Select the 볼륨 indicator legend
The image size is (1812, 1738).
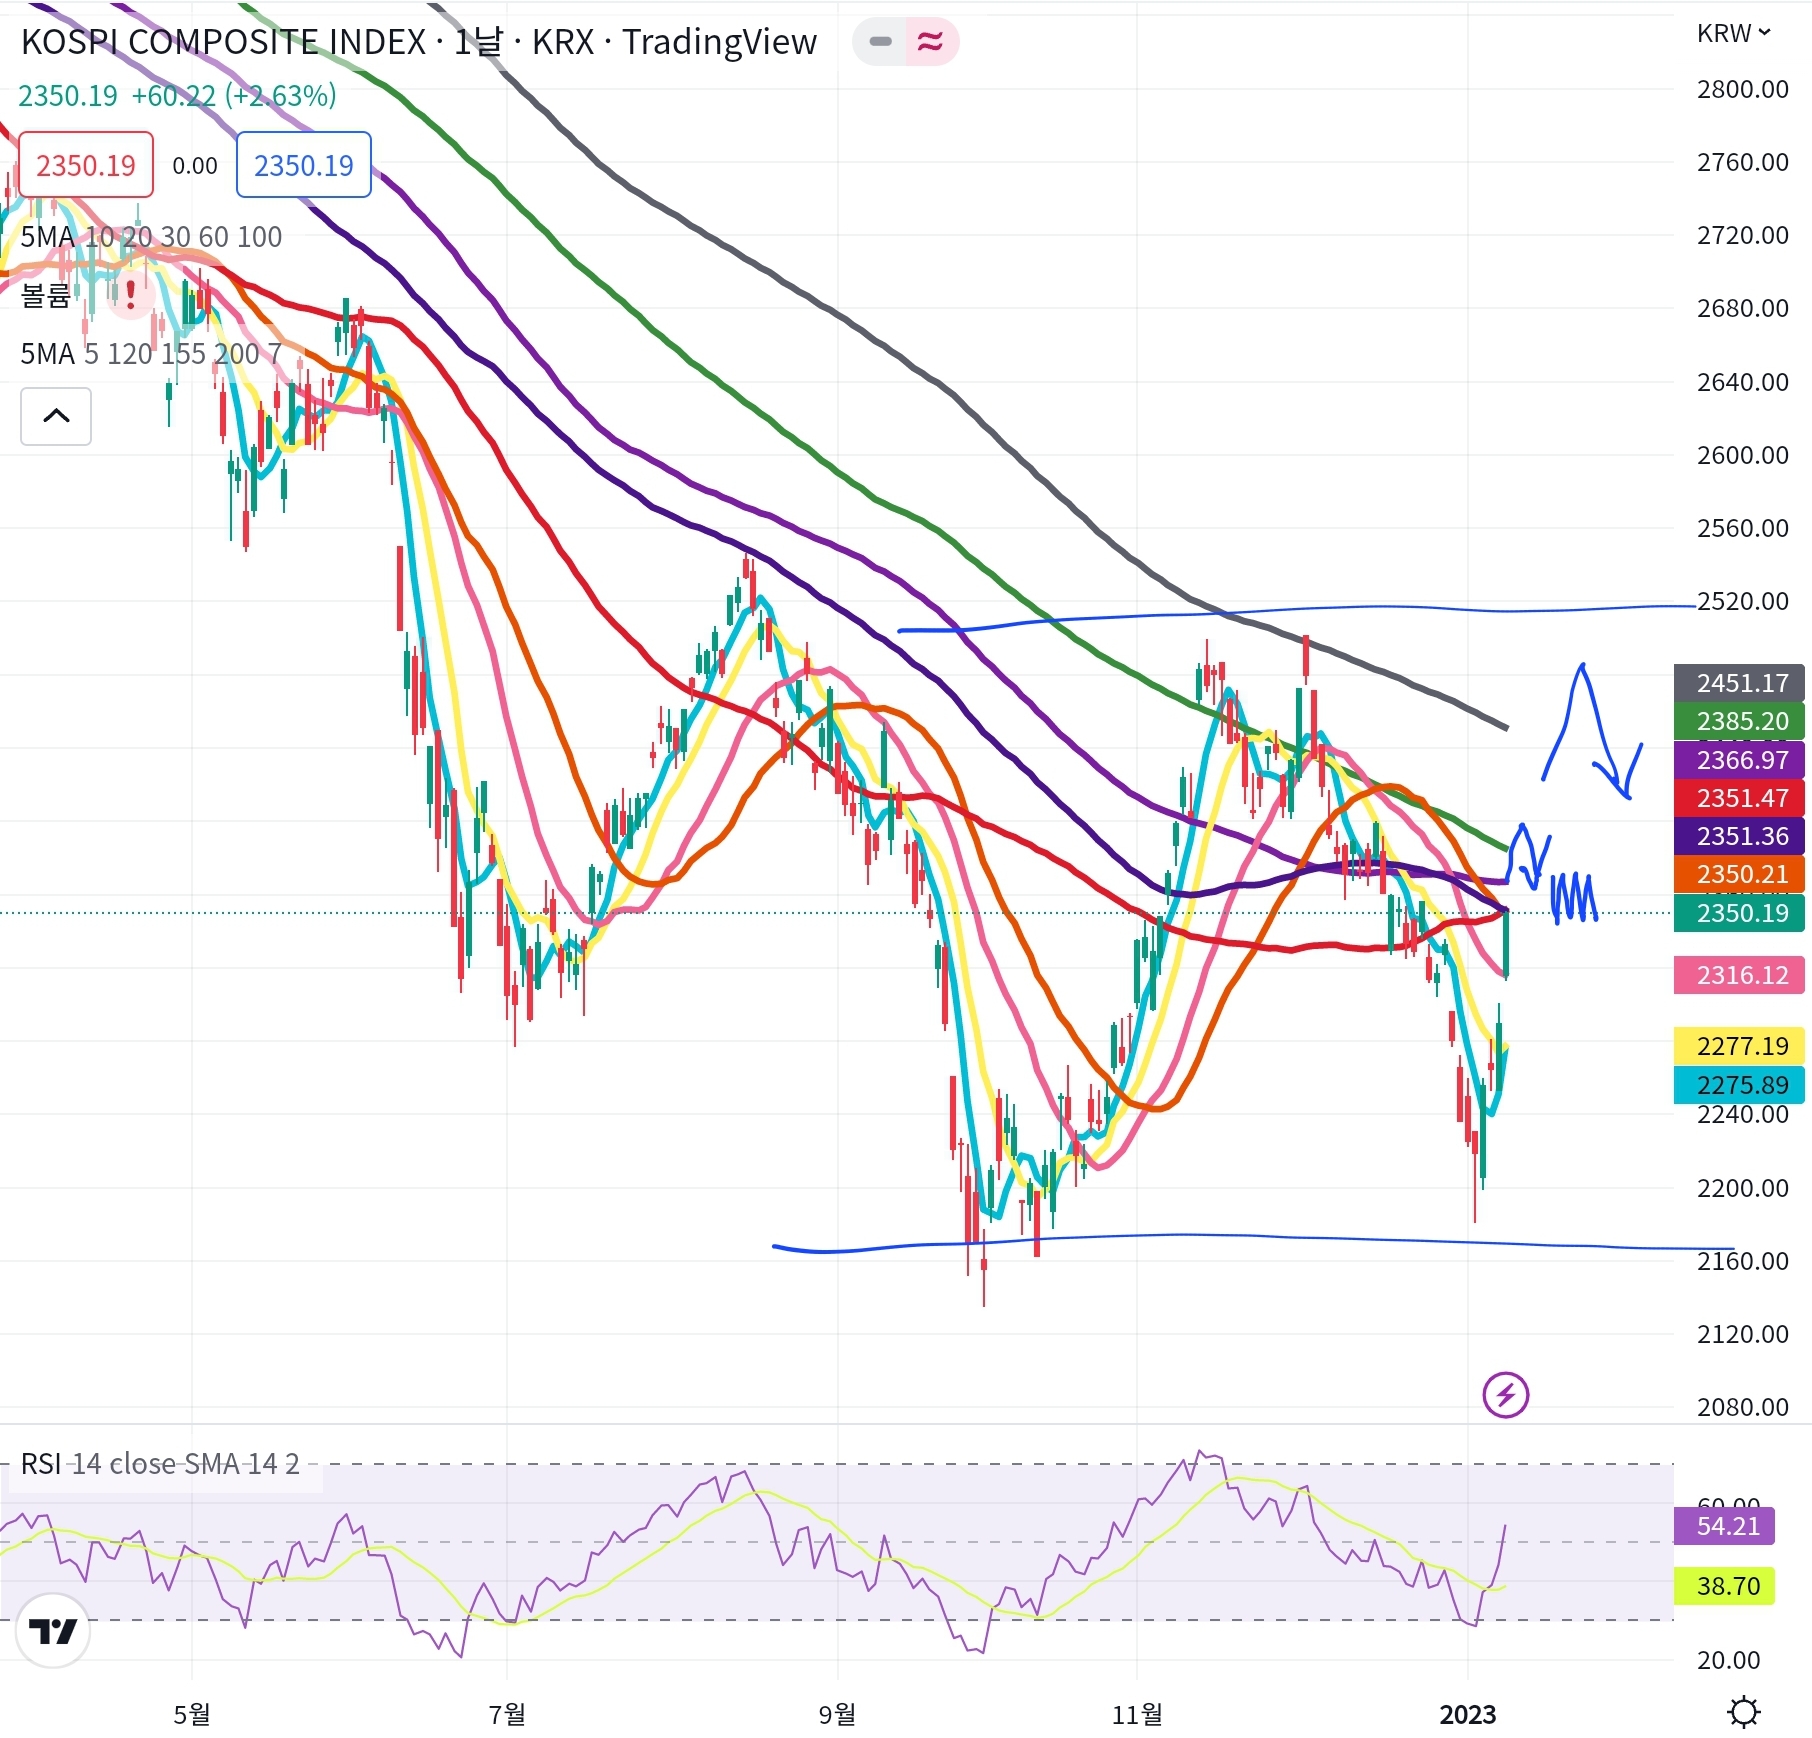tap(46, 295)
